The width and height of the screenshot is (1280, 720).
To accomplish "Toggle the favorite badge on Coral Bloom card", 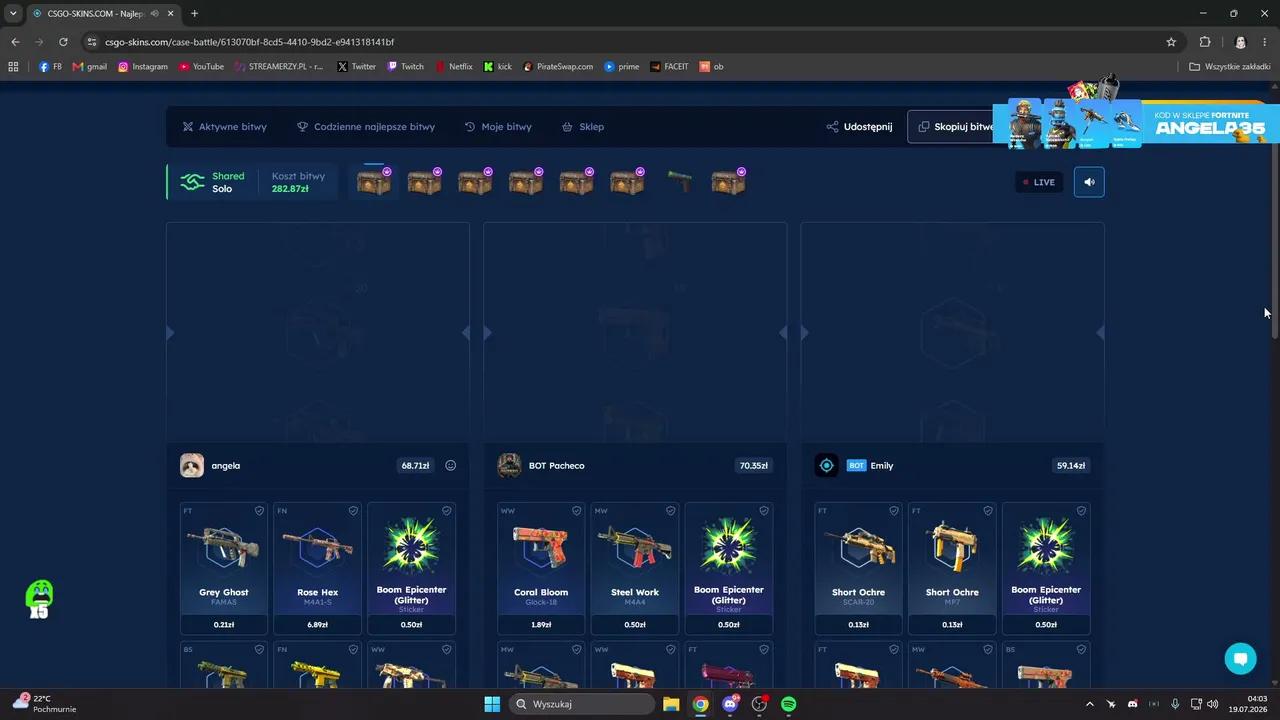I will (x=576, y=511).
